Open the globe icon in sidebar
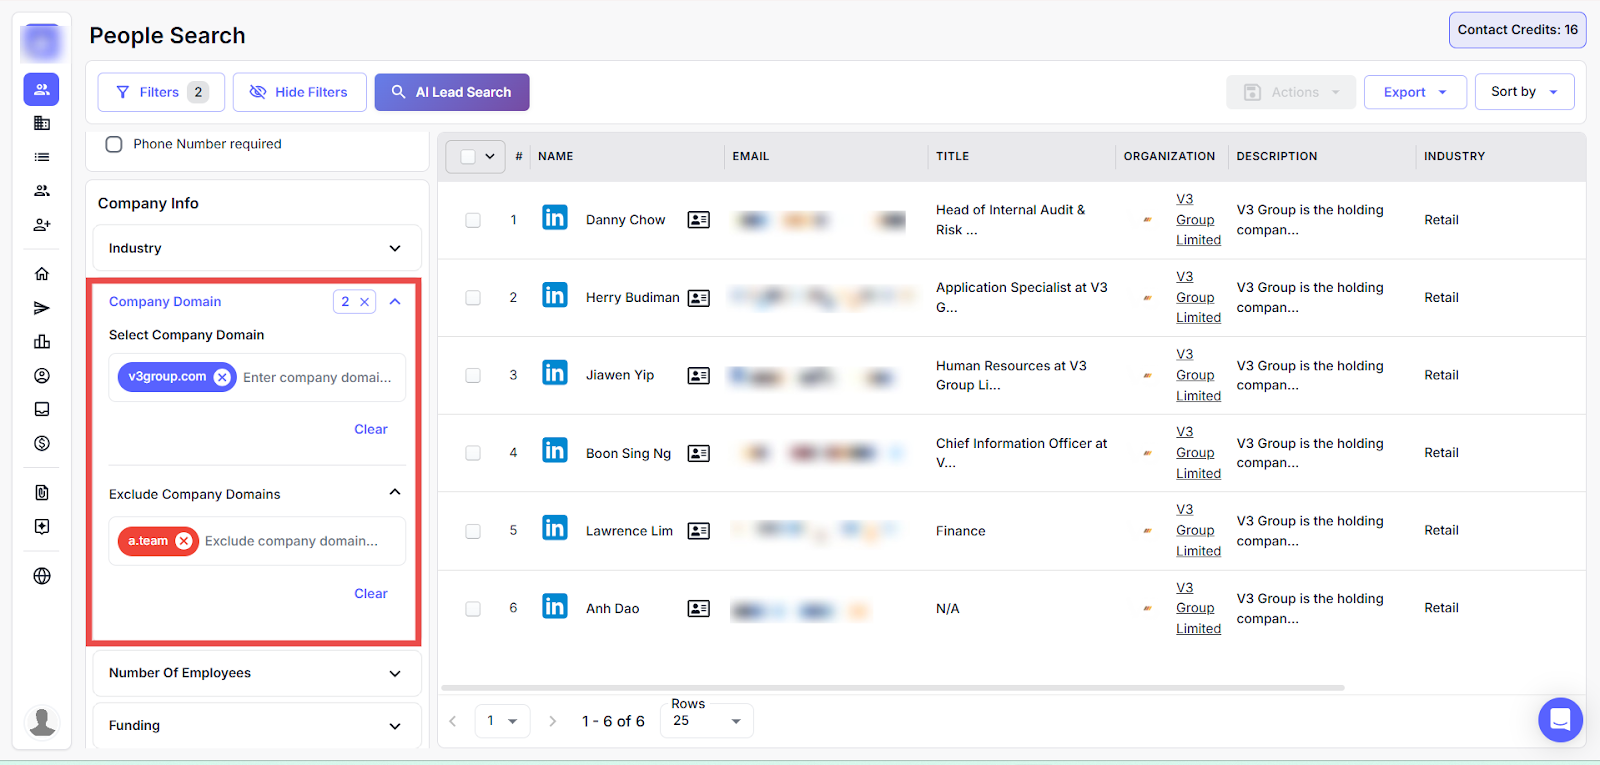1600x765 pixels. [42, 576]
